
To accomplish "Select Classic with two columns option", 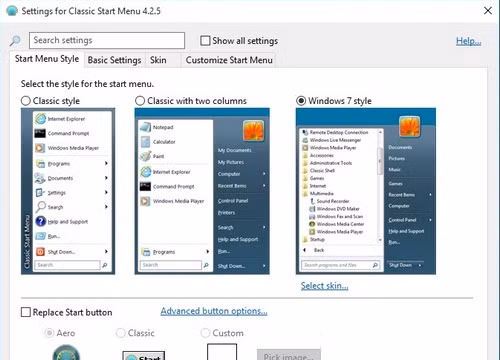I will [x=140, y=101].
